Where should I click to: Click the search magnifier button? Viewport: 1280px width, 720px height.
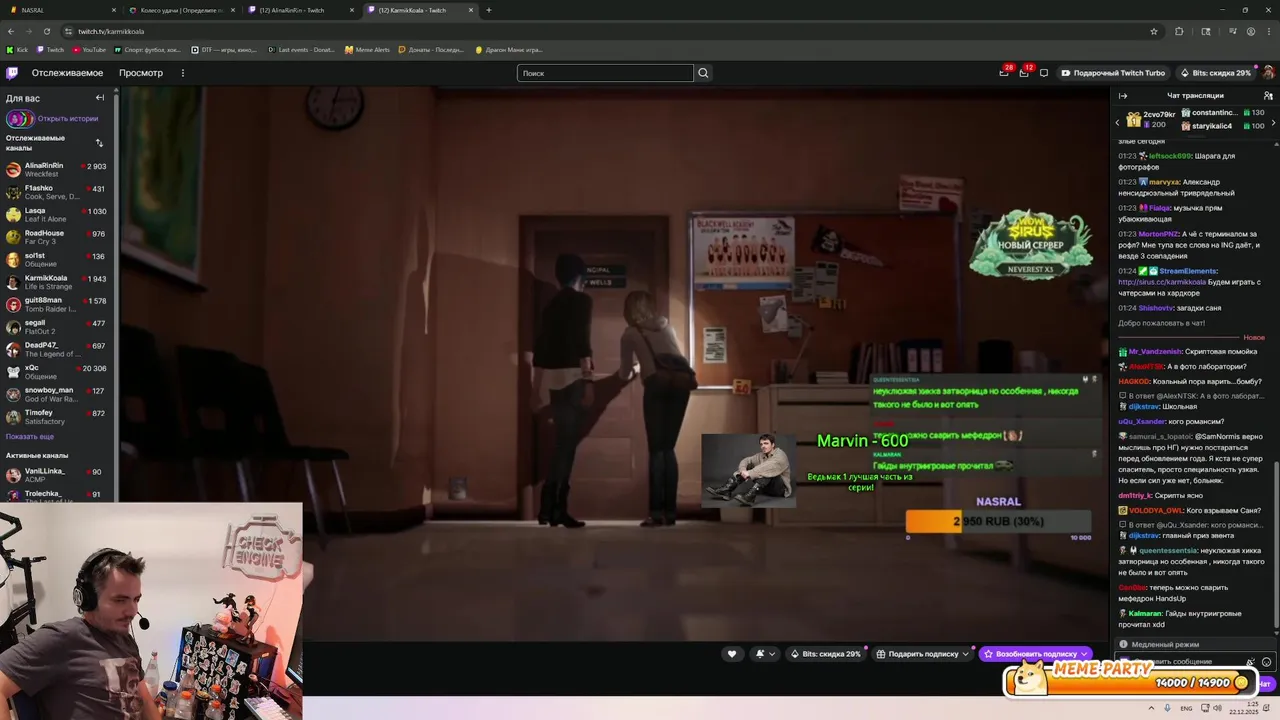(x=703, y=73)
